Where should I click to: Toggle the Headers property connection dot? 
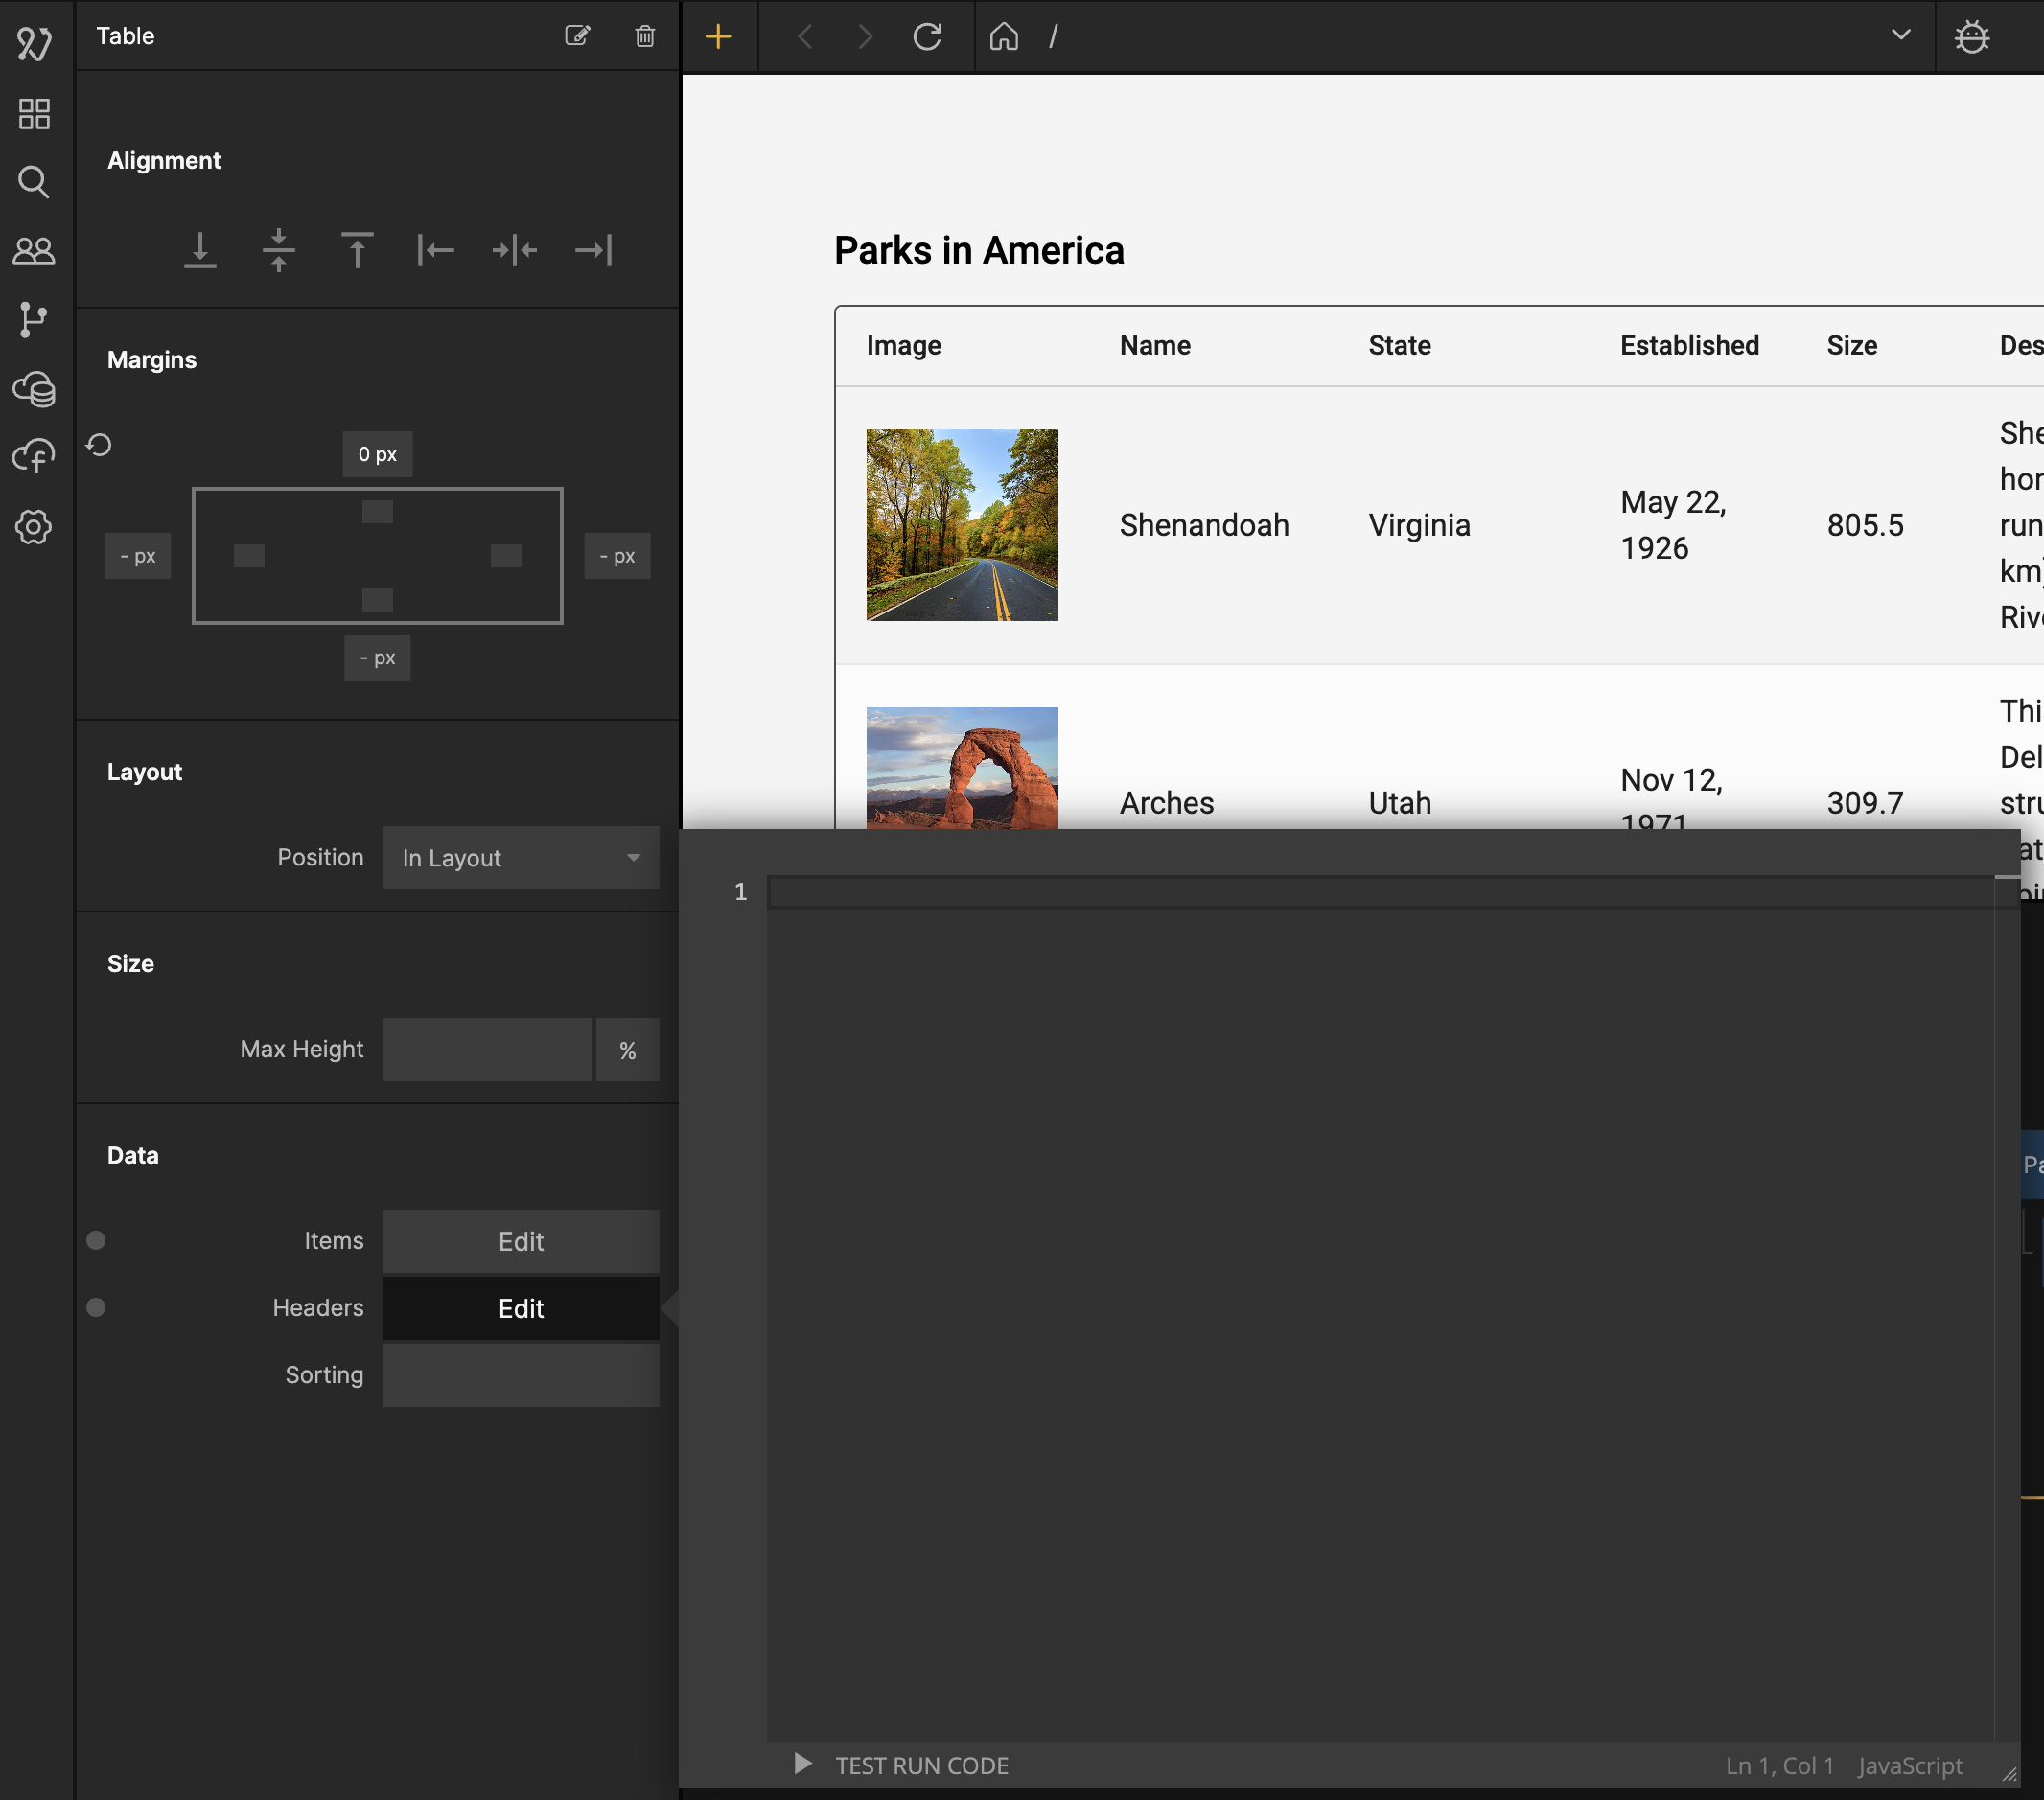coord(96,1307)
